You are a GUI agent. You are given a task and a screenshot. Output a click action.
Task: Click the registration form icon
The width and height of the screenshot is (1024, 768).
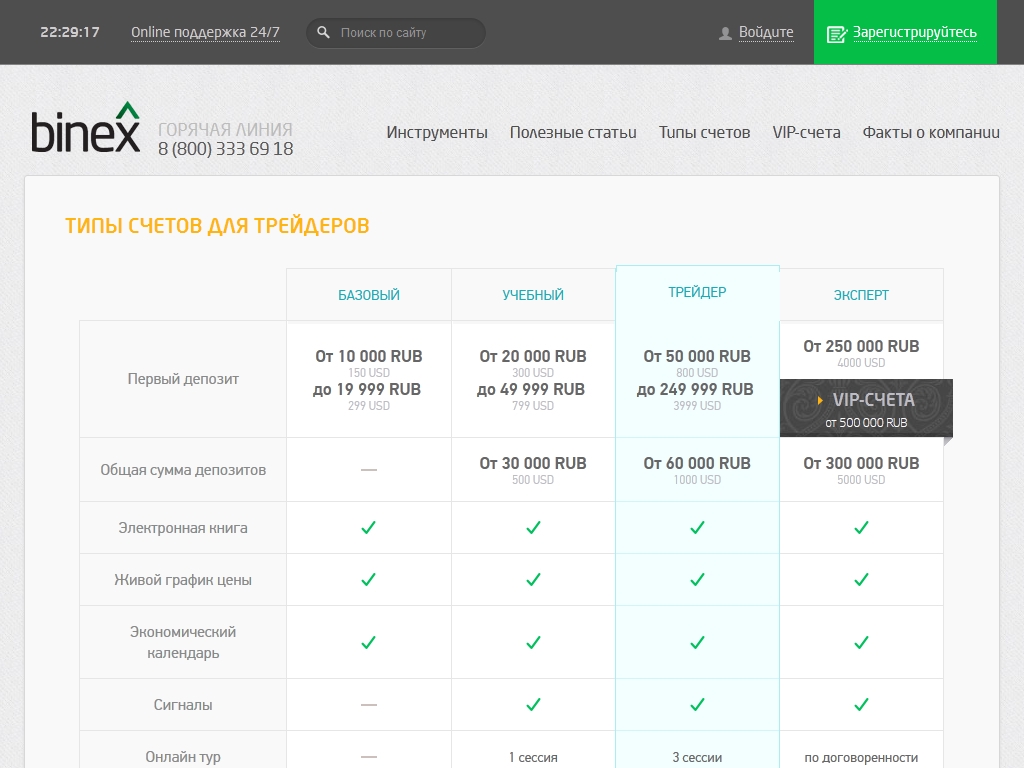tap(836, 33)
